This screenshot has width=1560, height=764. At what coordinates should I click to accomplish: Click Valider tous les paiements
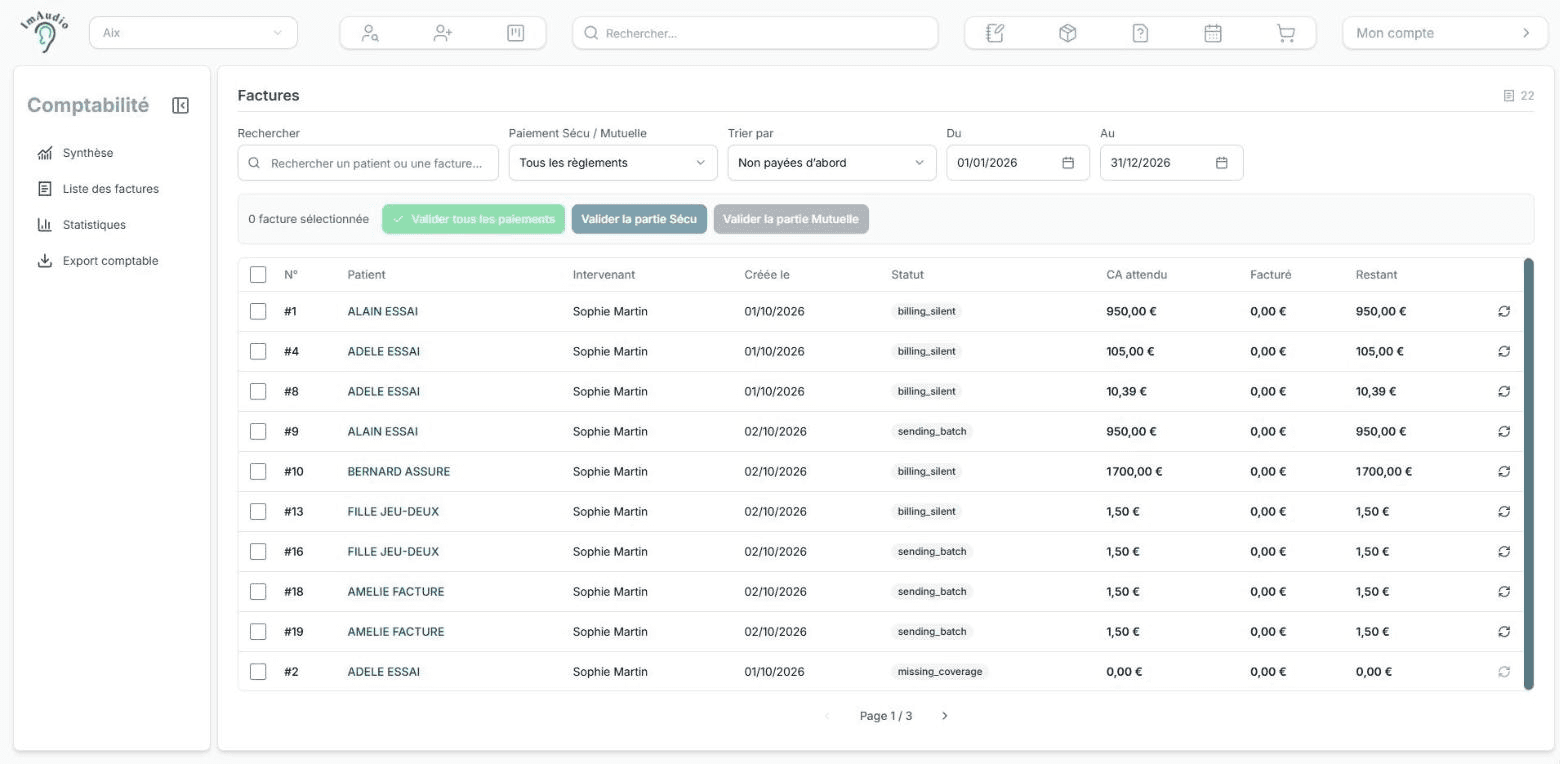[x=473, y=219]
